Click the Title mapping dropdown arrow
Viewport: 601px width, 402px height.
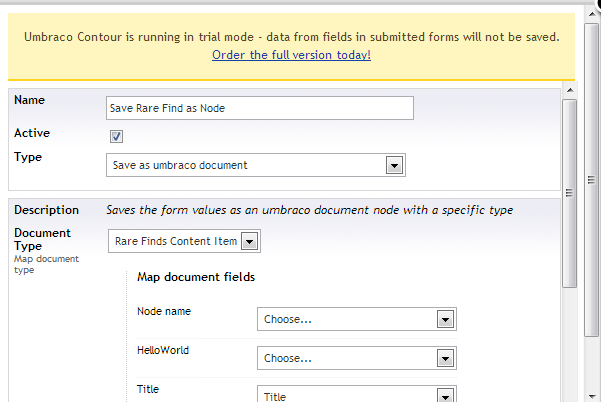click(445, 395)
